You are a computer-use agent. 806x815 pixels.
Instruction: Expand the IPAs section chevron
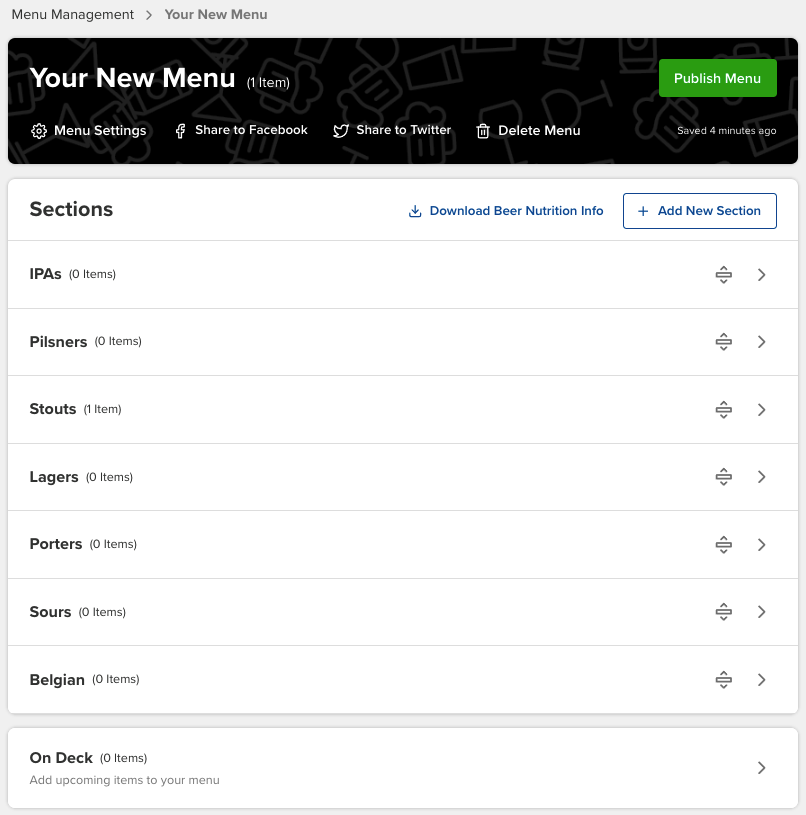[761, 274]
